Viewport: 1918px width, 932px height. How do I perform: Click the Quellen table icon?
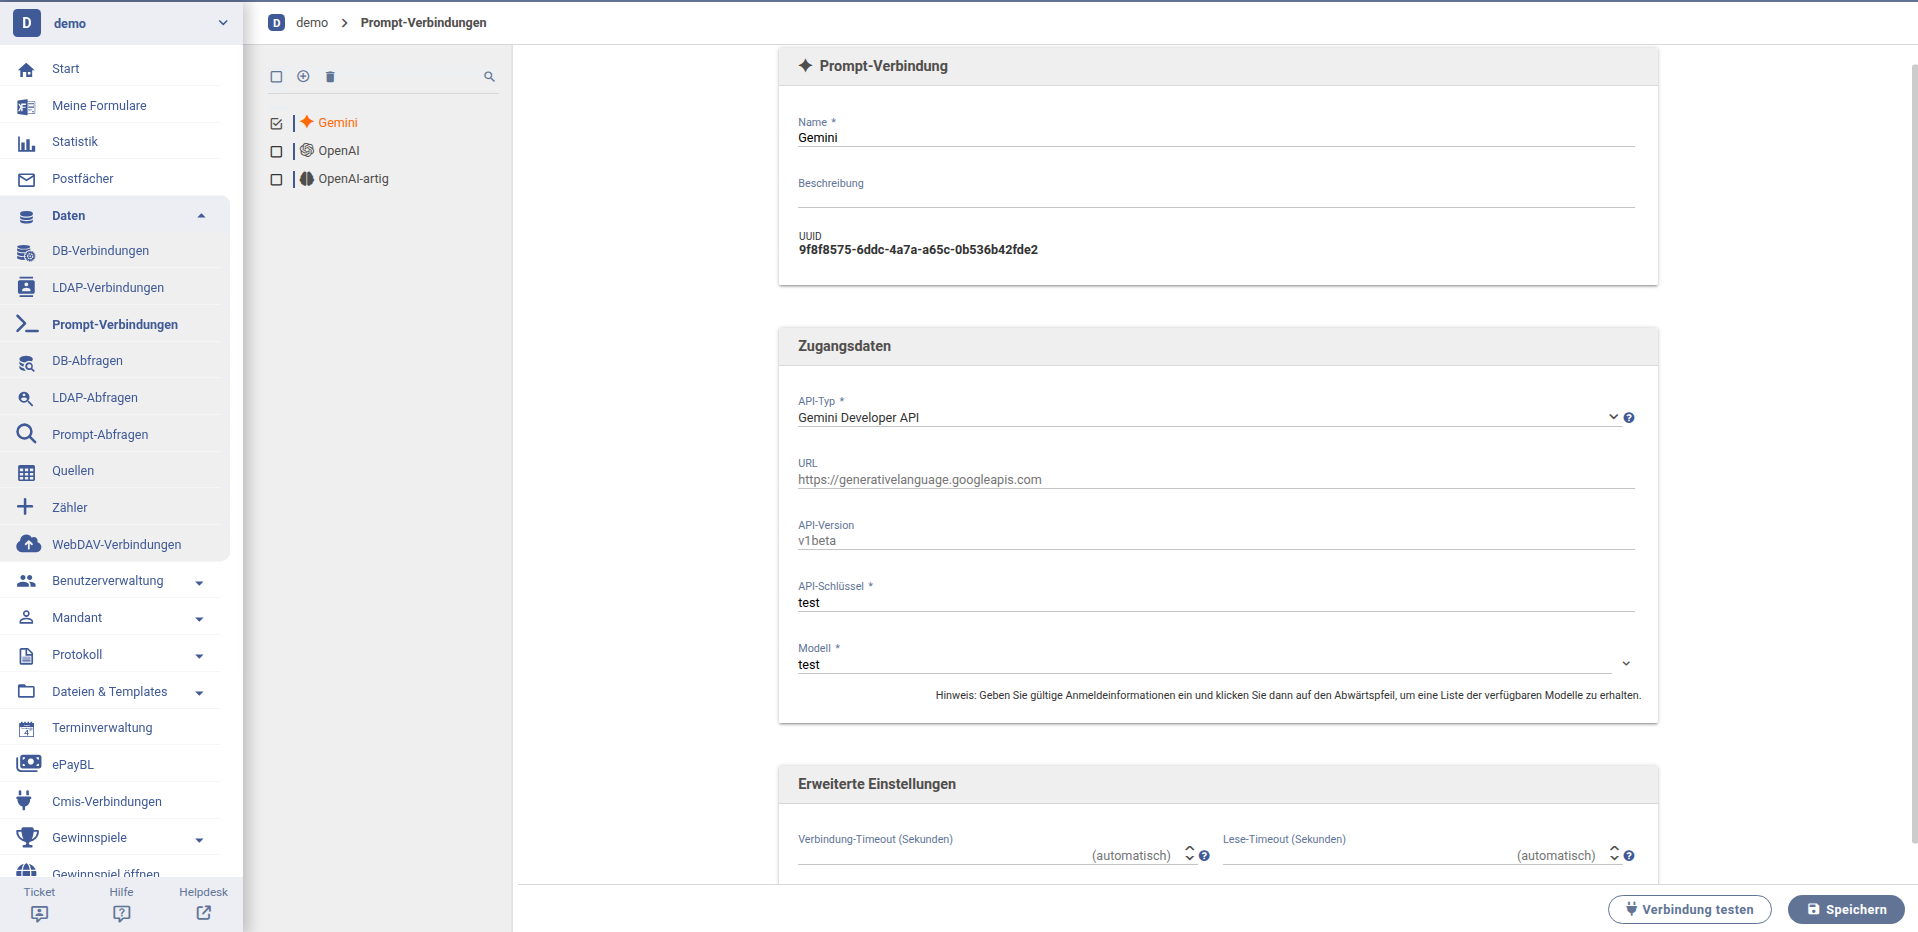(x=27, y=472)
